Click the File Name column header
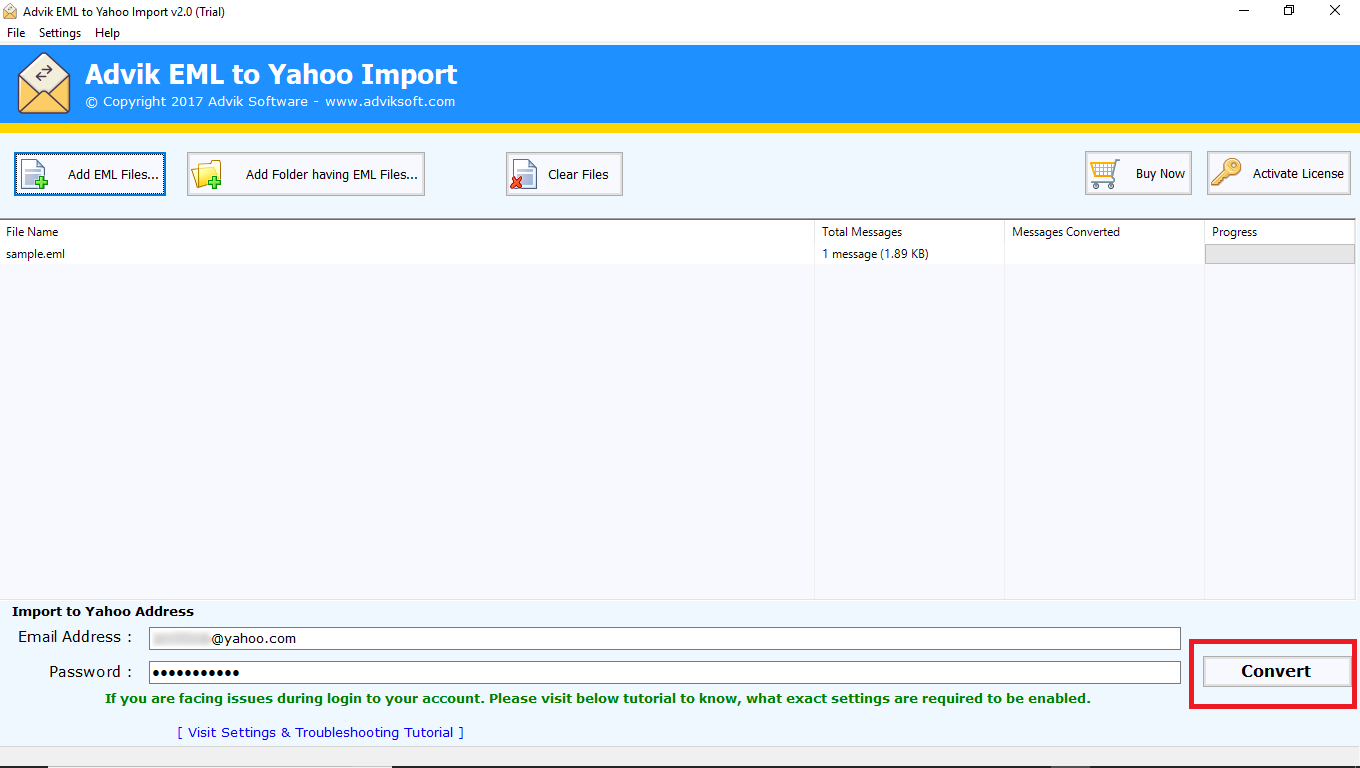 [x=407, y=232]
